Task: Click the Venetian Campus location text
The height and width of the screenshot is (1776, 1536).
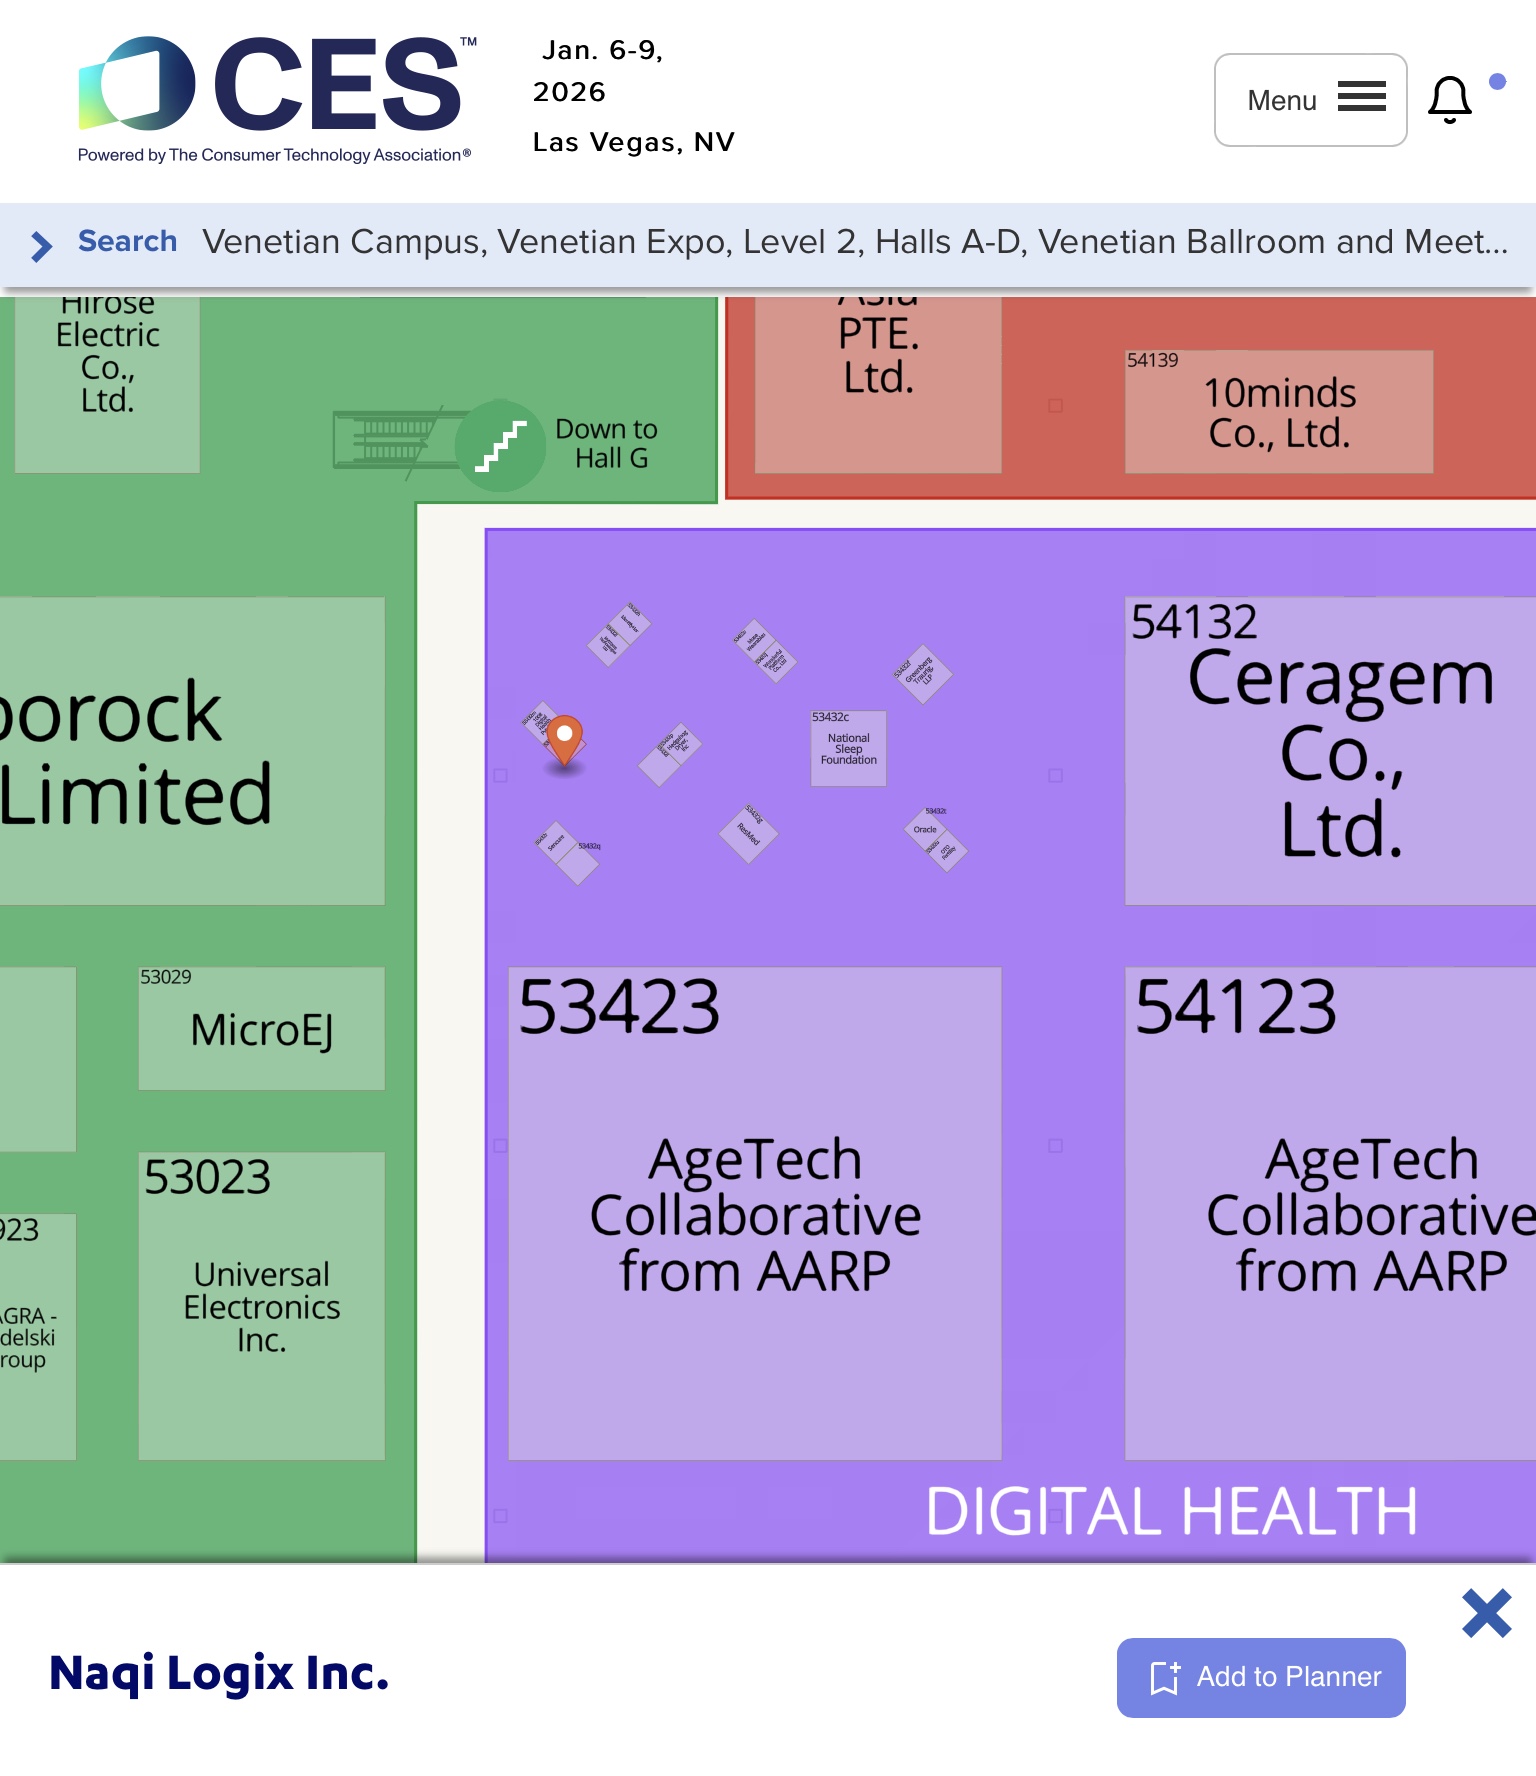Action: (854, 242)
